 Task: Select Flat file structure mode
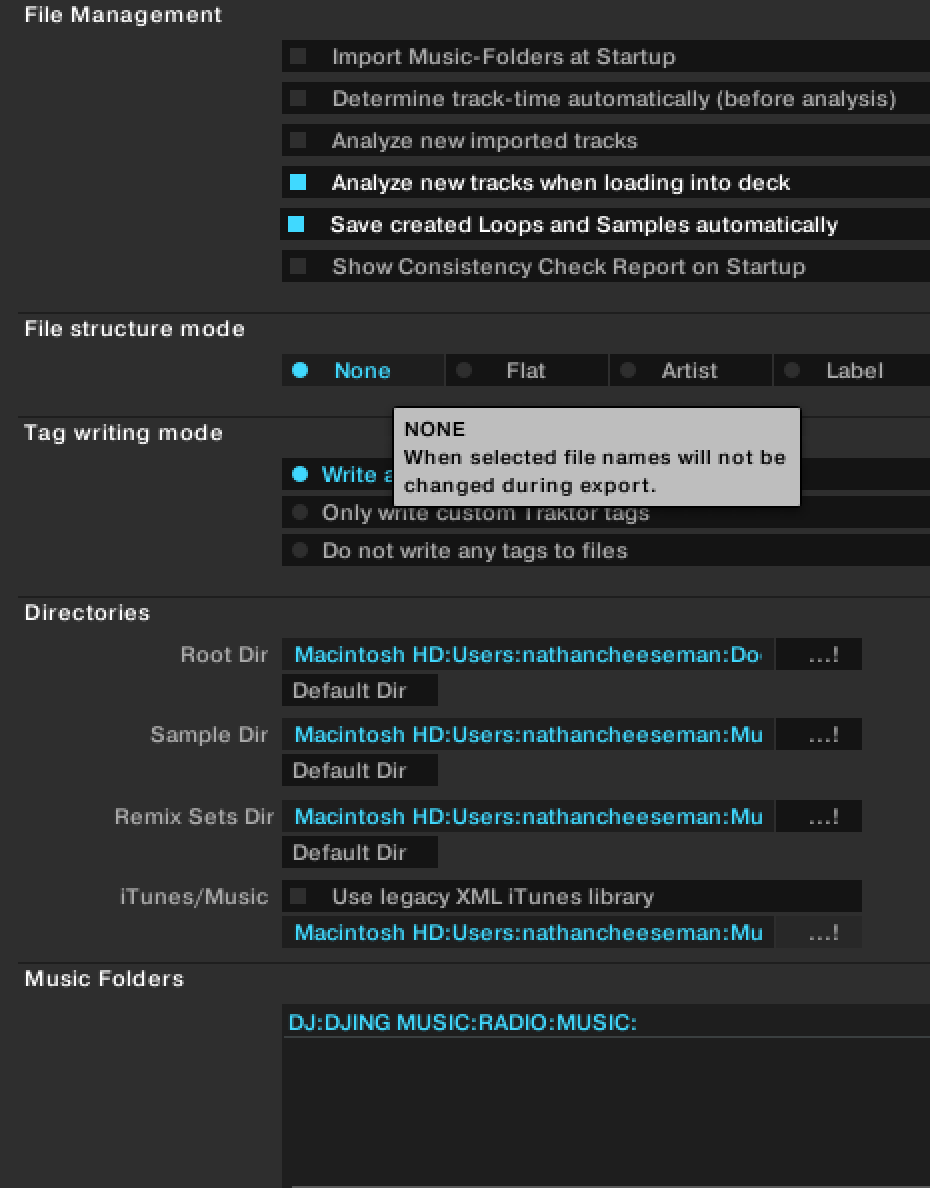tap(464, 371)
